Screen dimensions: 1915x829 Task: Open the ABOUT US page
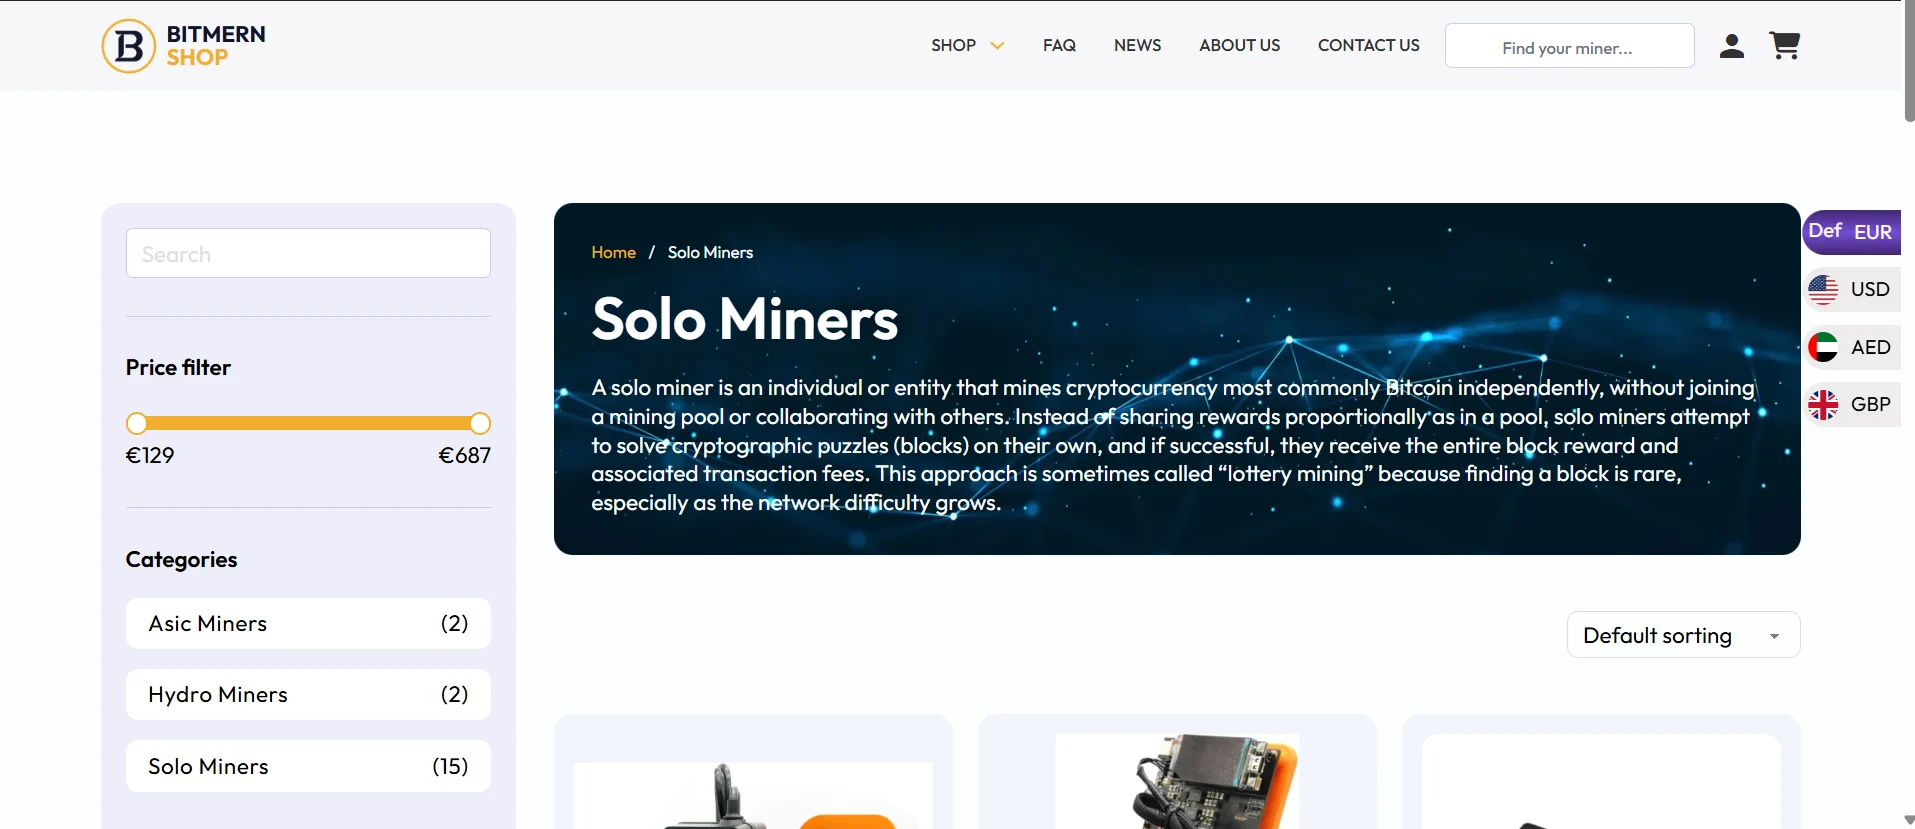(1239, 45)
